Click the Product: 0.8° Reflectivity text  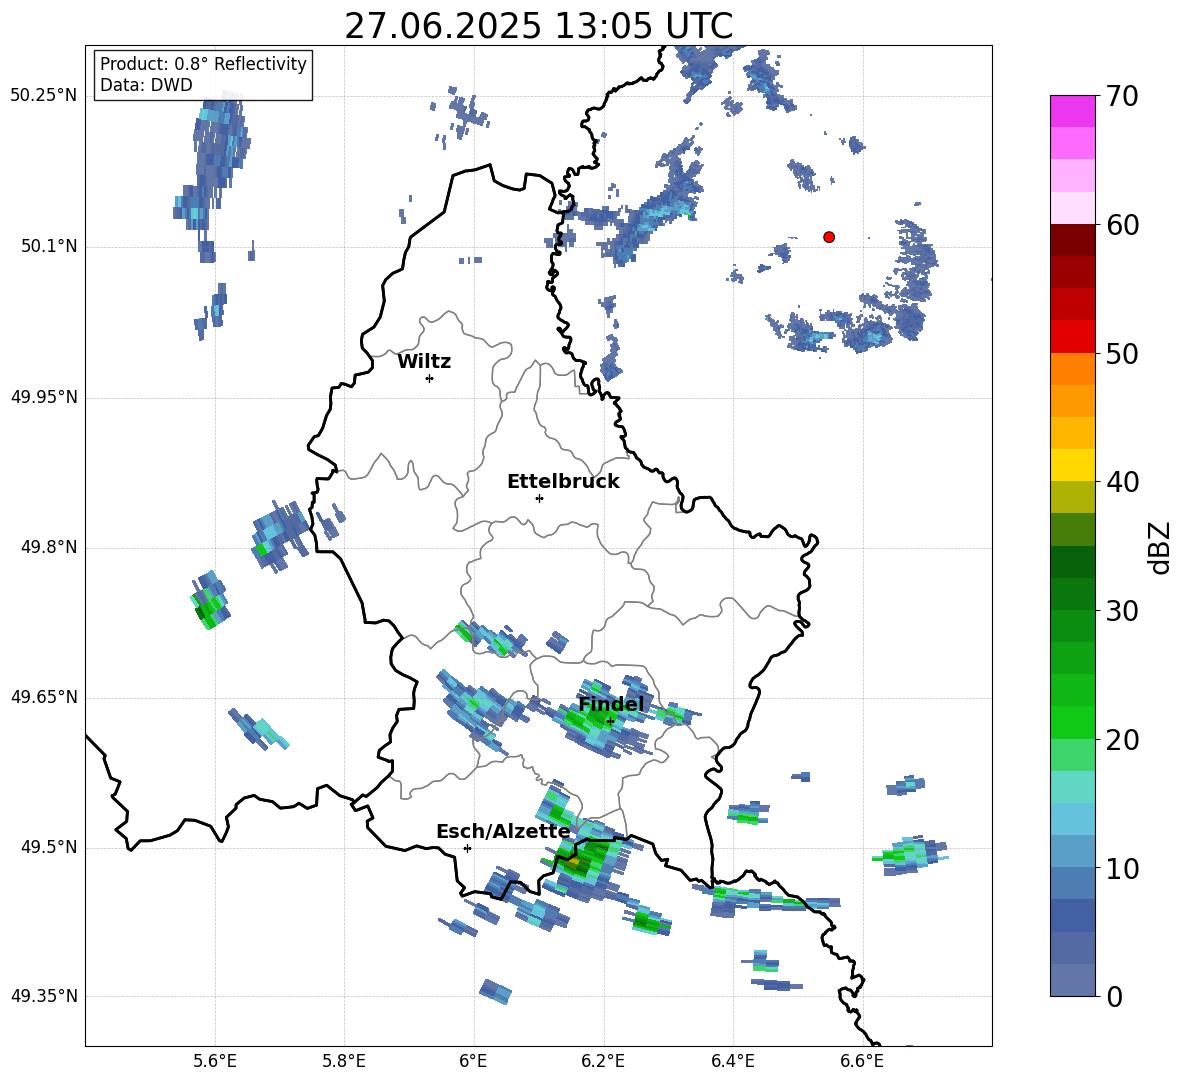tap(203, 64)
